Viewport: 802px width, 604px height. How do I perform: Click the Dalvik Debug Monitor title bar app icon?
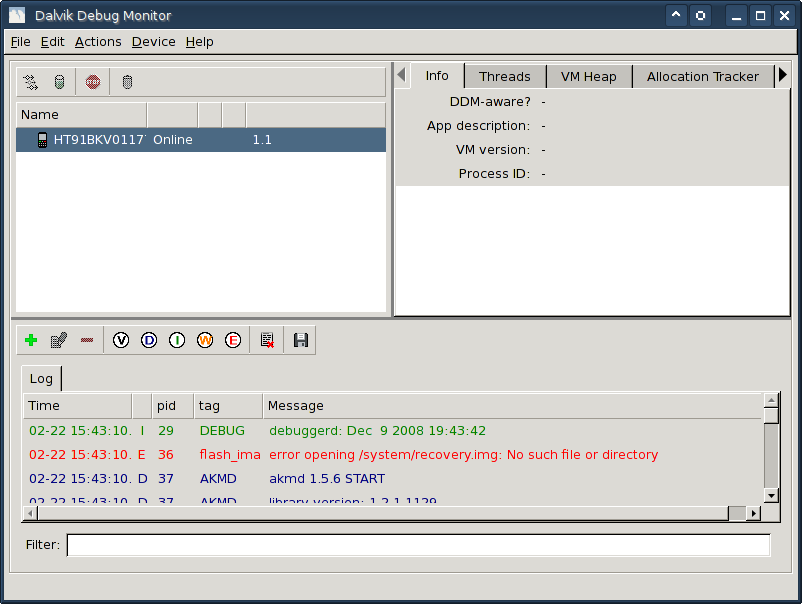tap(17, 15)
